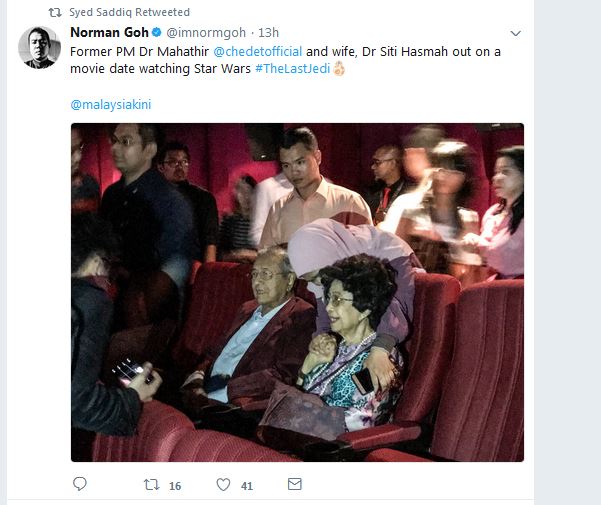Screen dimensions: 601x505
Task: Click the envelope direct message icon
Action: [294, 484]
